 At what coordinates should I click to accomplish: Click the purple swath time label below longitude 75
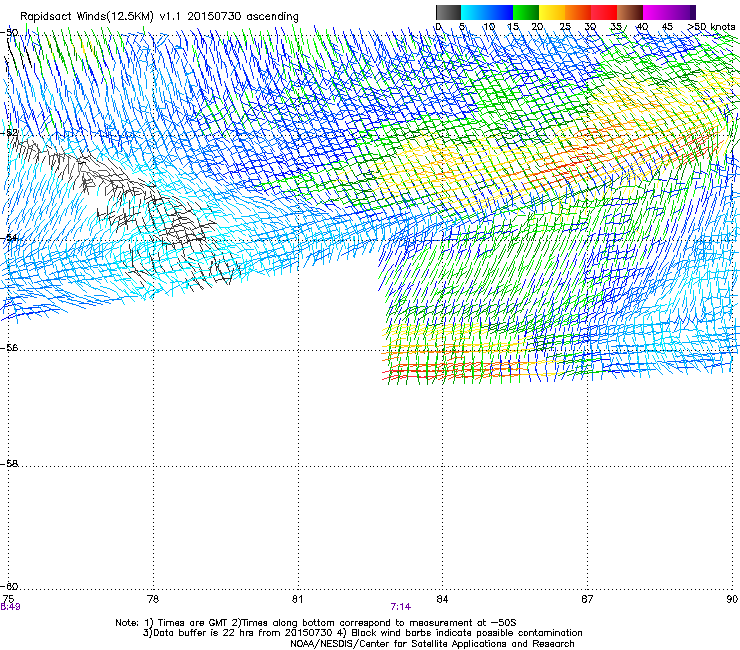coord(10,607)
